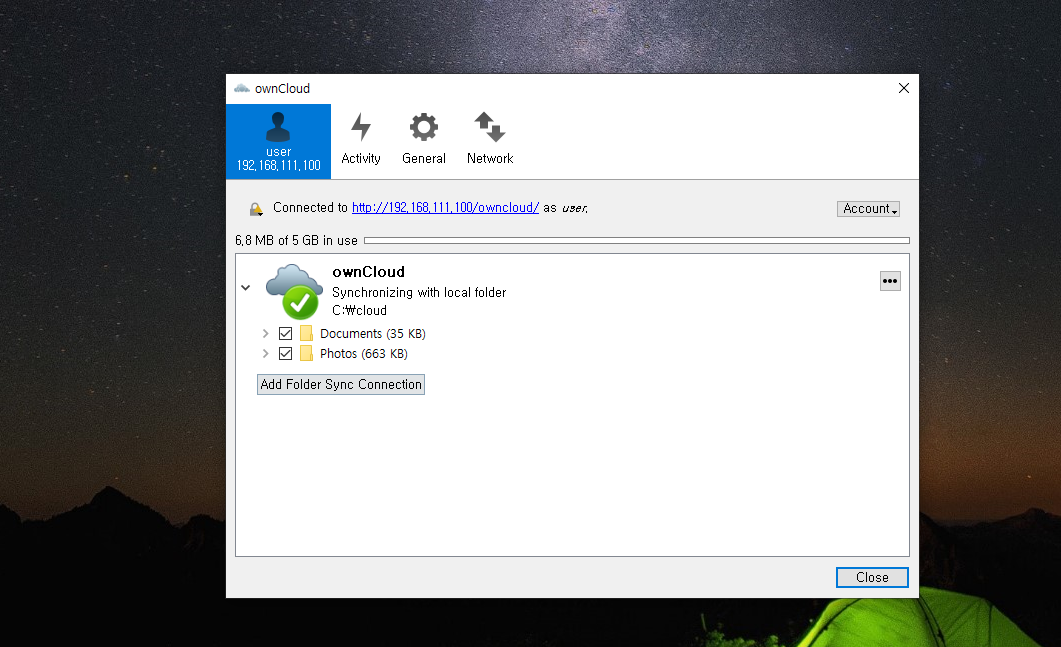This screenshot has height=647, width=1061.
Task: Click the Documents folder icon
Action: [x=307, y=333]
